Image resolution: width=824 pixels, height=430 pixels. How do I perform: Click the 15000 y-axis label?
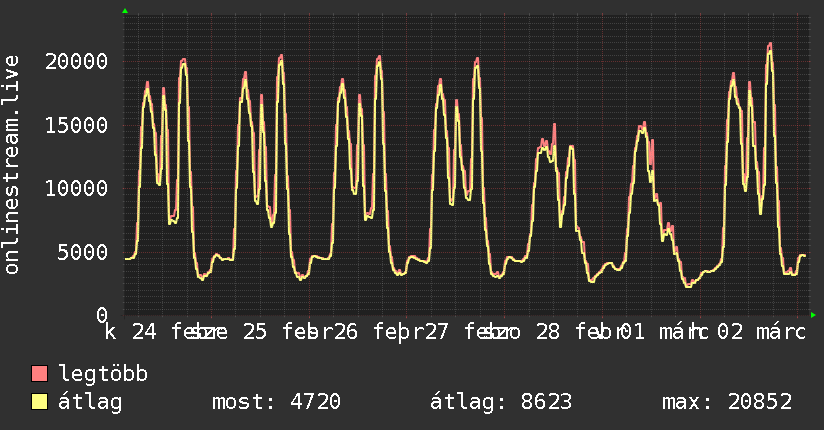(x=77, y=125)
